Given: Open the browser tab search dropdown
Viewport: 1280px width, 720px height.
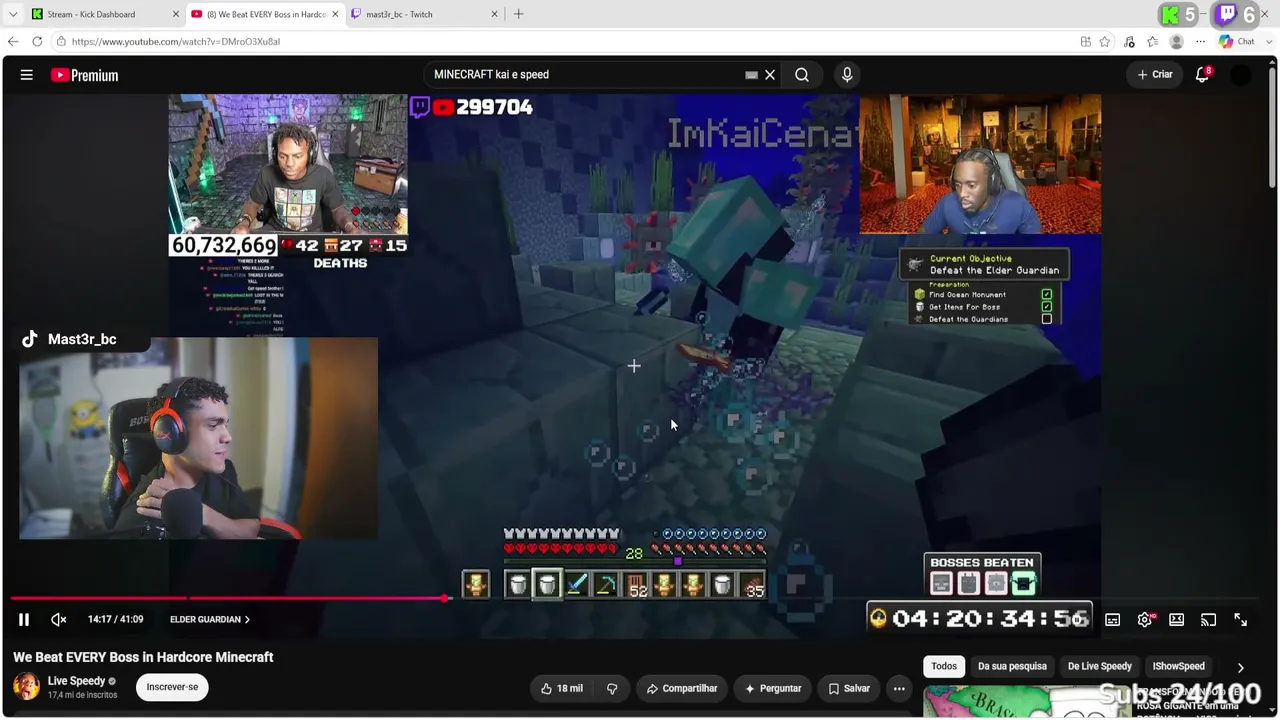Looking at the screenshot, I should [12, 14].
